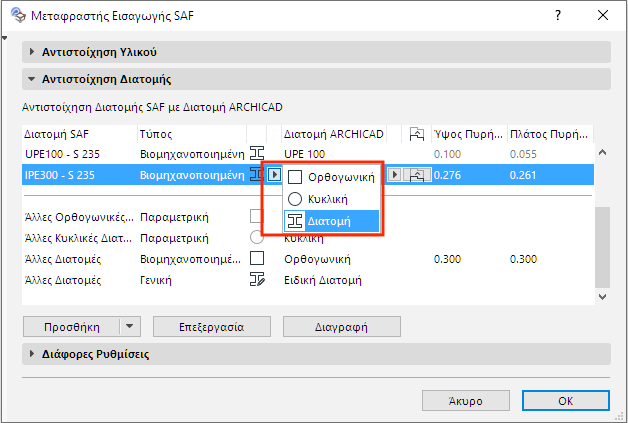Confirm with the OK button
The width and height of the screenshot is (628, 423).
click(x=565, y=400)
